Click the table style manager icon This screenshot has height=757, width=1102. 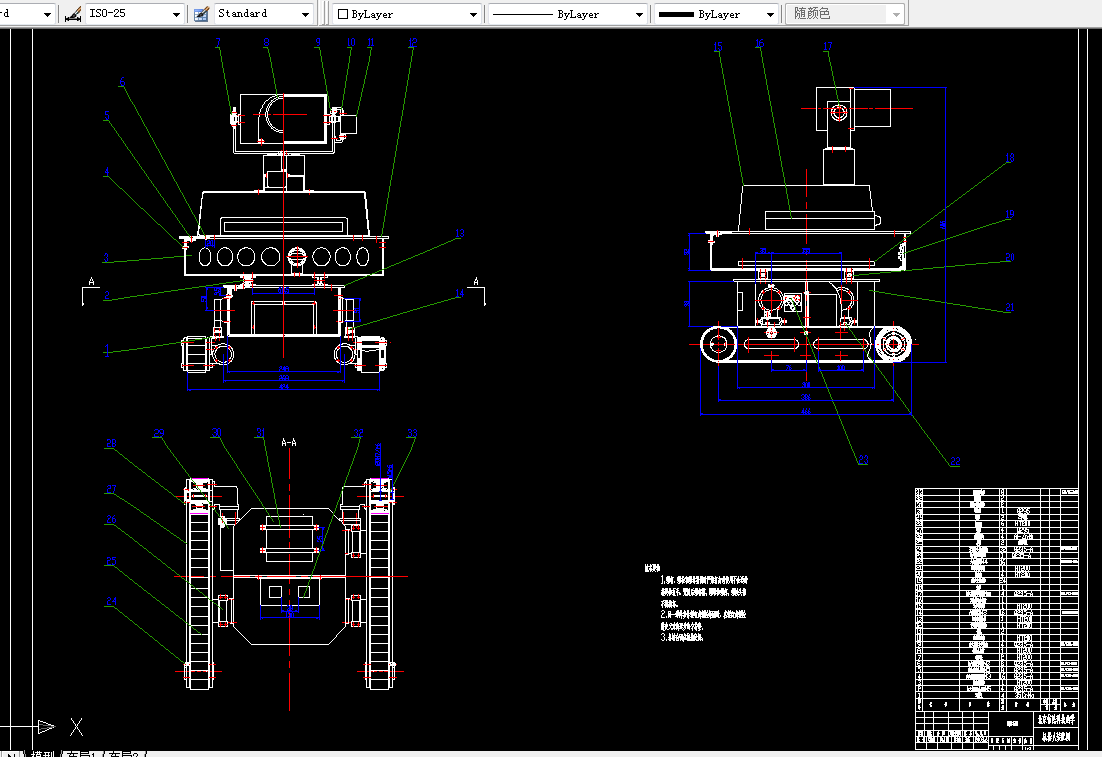(x=202, y=14)
